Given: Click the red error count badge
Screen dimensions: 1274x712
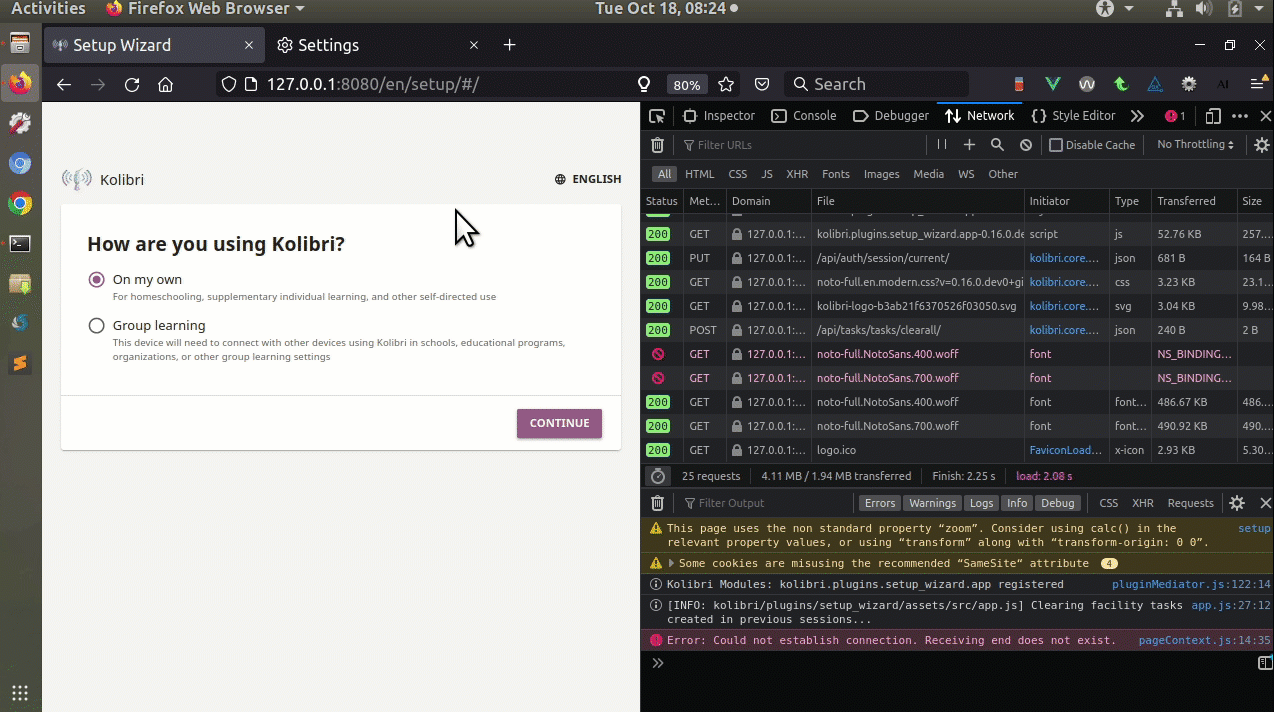Looking at the screenshot, I should tap(1175, 116).
